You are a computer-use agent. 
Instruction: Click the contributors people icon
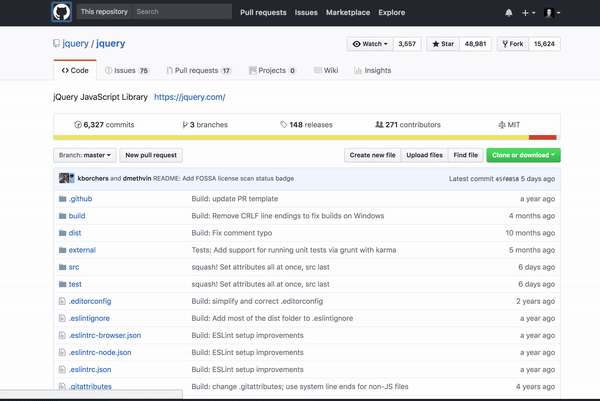pos(379,125)
